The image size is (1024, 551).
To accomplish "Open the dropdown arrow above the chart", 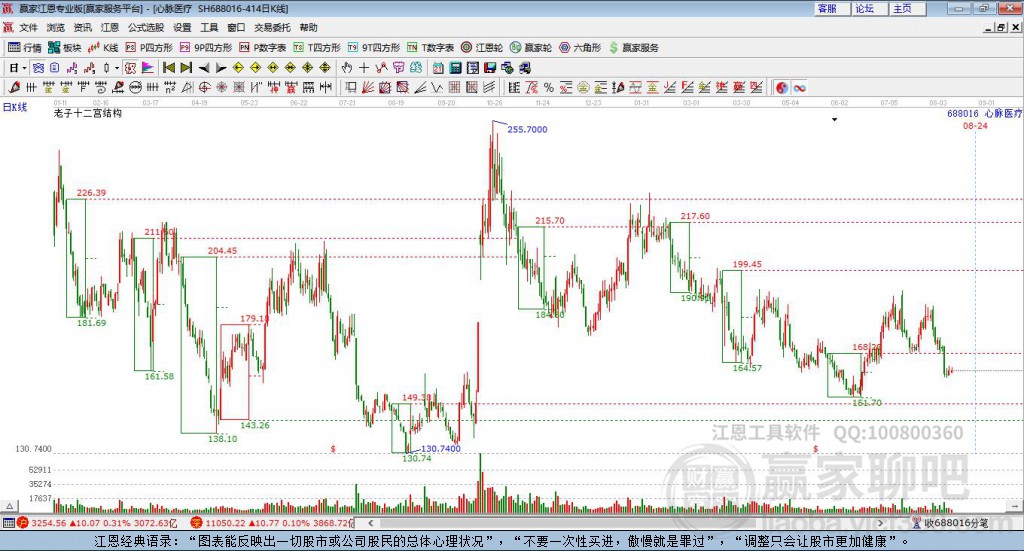I will (x=834, y=119).
